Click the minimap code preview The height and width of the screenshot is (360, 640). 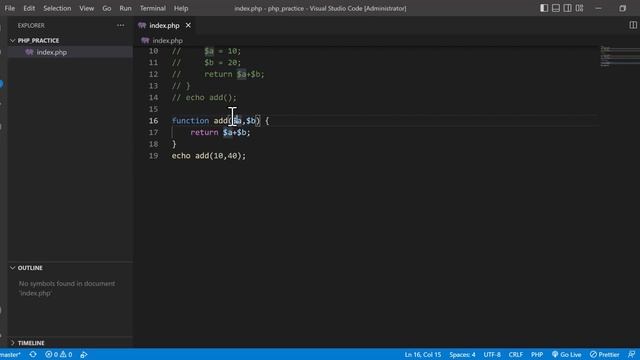click(x=620, y=56)
